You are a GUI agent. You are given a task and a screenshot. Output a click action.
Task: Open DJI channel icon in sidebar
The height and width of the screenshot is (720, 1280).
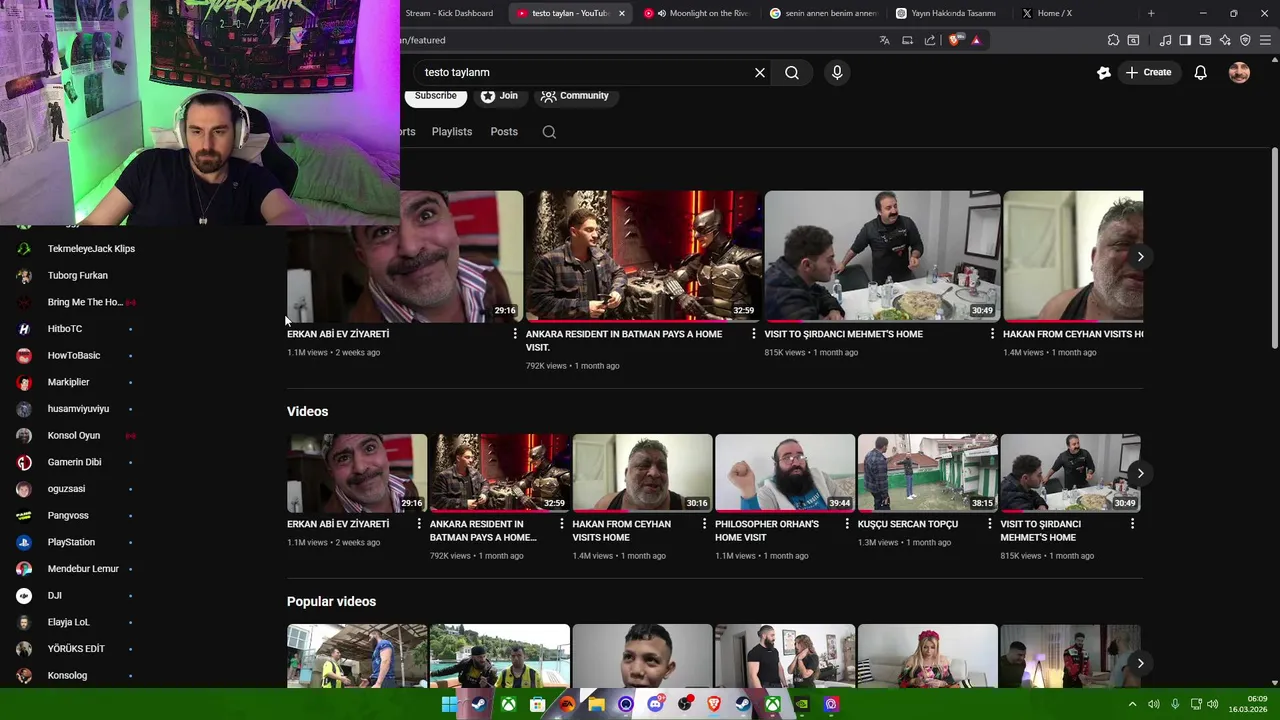tap(24, 595)
